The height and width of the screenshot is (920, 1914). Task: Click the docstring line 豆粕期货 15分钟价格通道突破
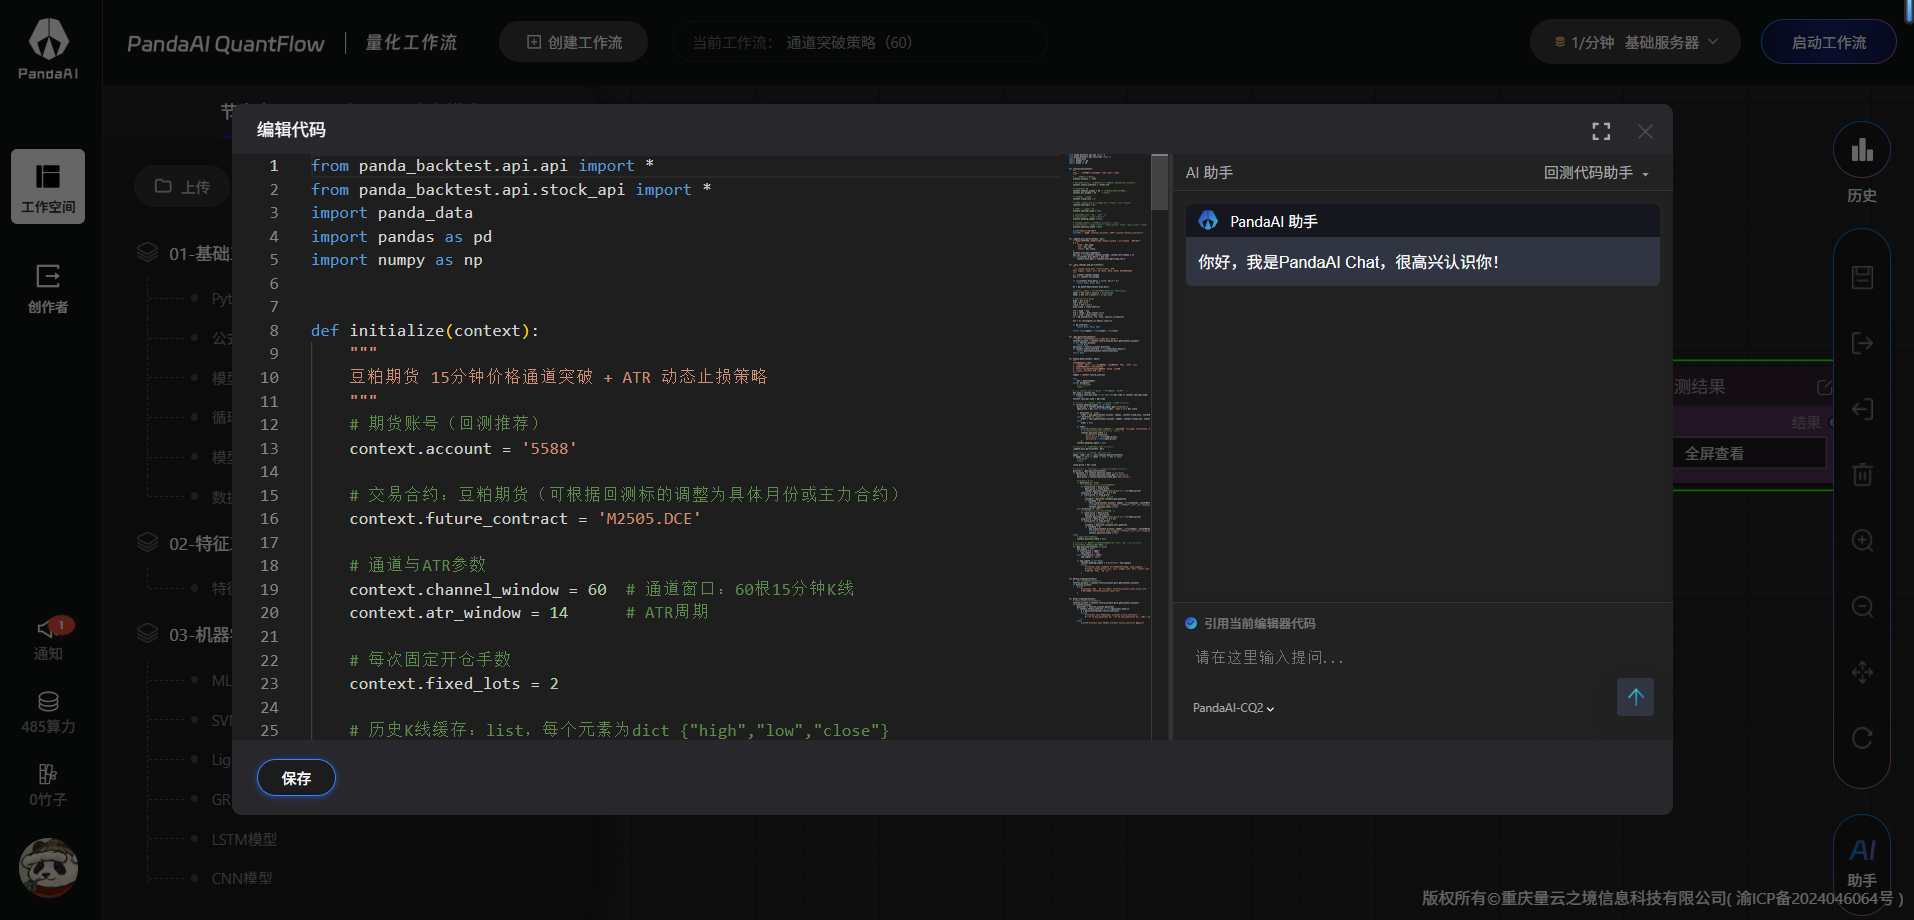coord(558,377)
